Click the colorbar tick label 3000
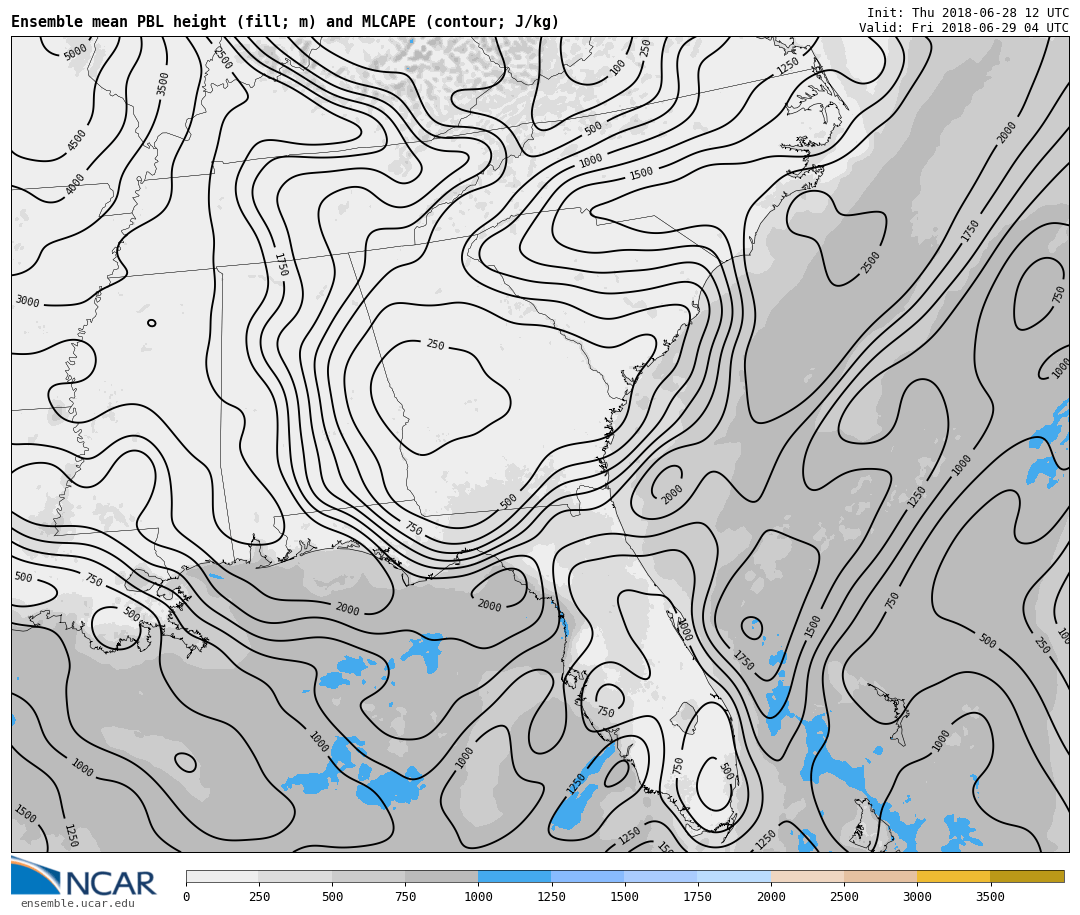 tap(917, 896)
